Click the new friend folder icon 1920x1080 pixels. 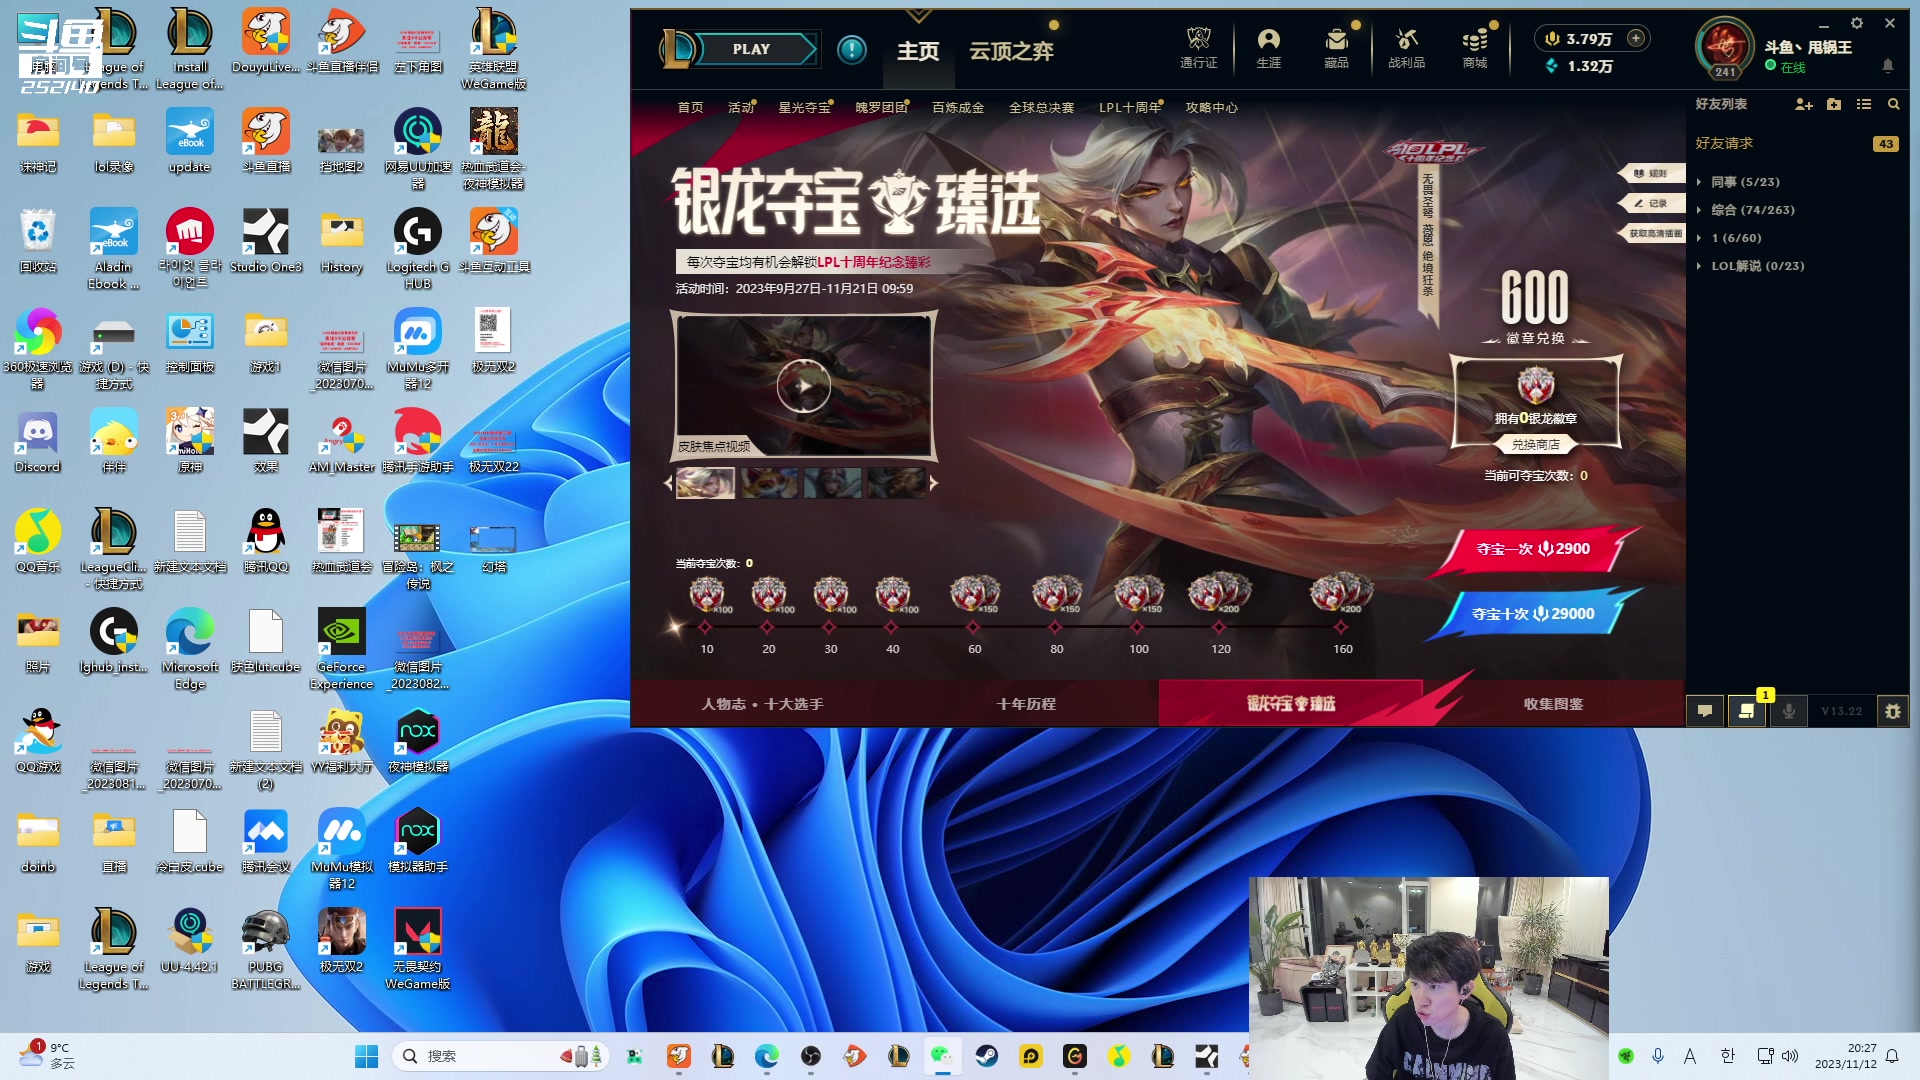(1834, 104)
